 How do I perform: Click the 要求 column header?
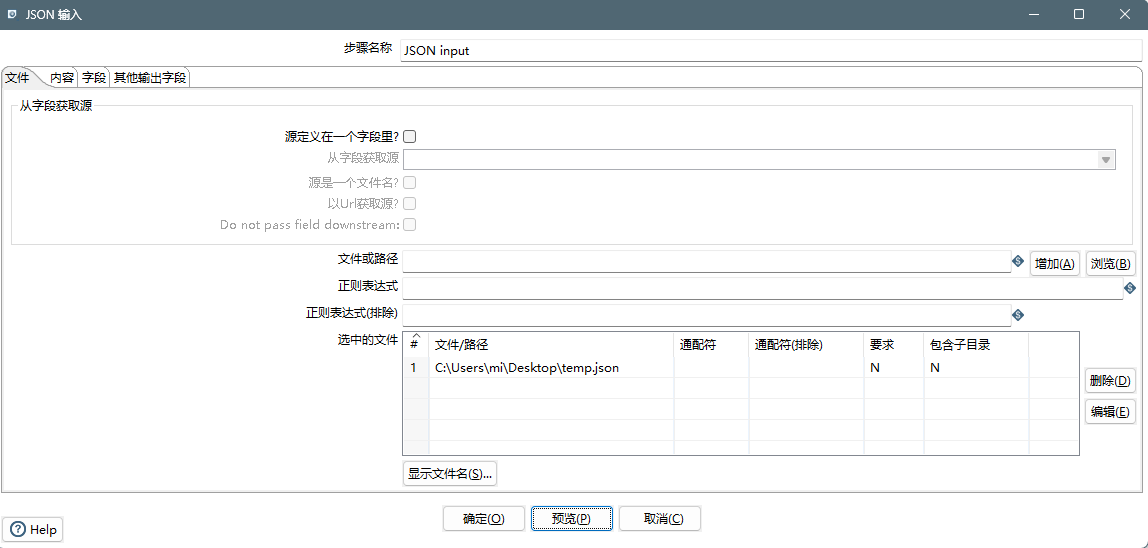(x=893, y=345)
